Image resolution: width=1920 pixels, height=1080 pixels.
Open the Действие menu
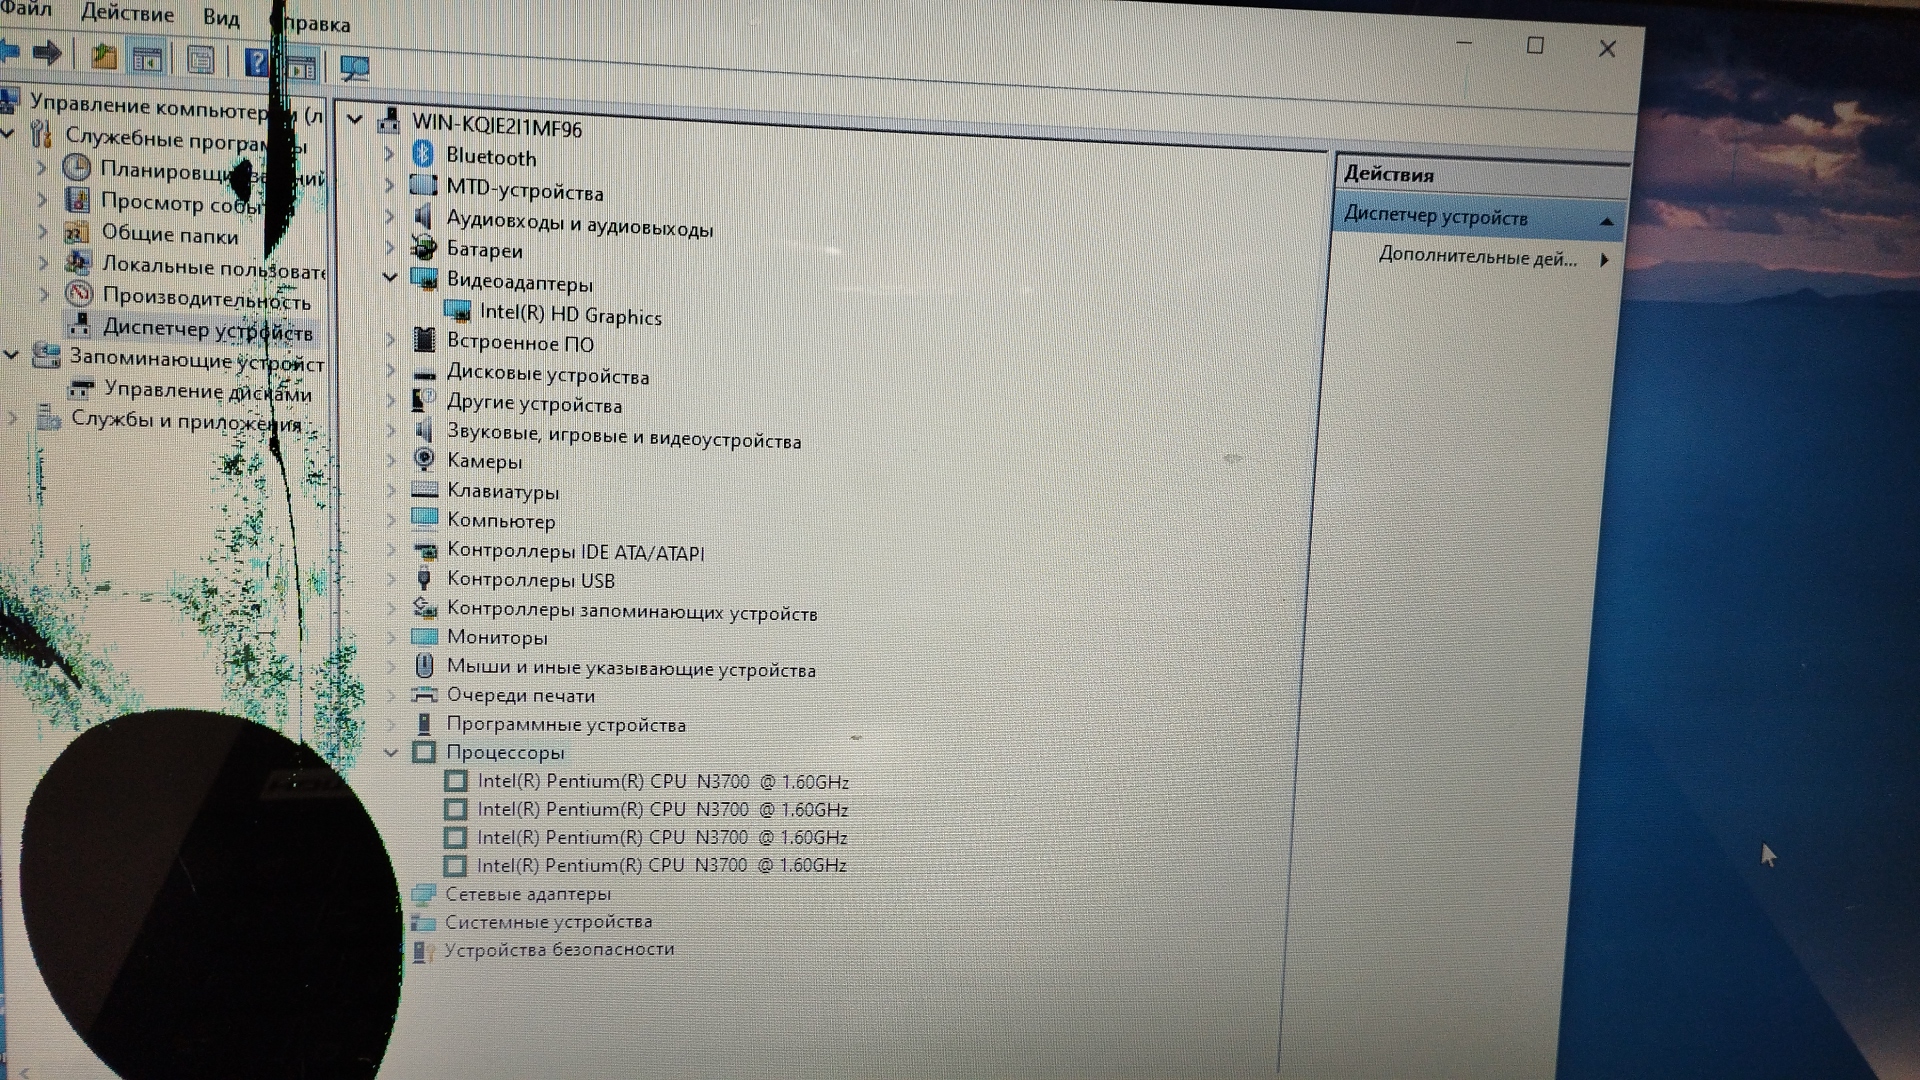click(x=127, y=14)
